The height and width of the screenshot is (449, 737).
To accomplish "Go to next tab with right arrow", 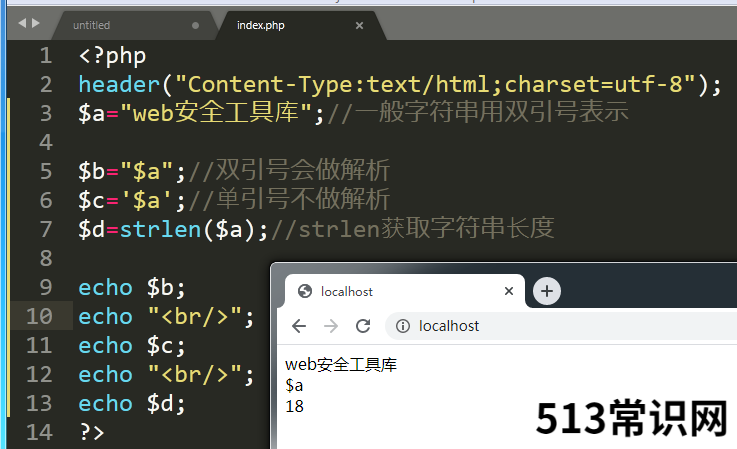I will [35, 23].
